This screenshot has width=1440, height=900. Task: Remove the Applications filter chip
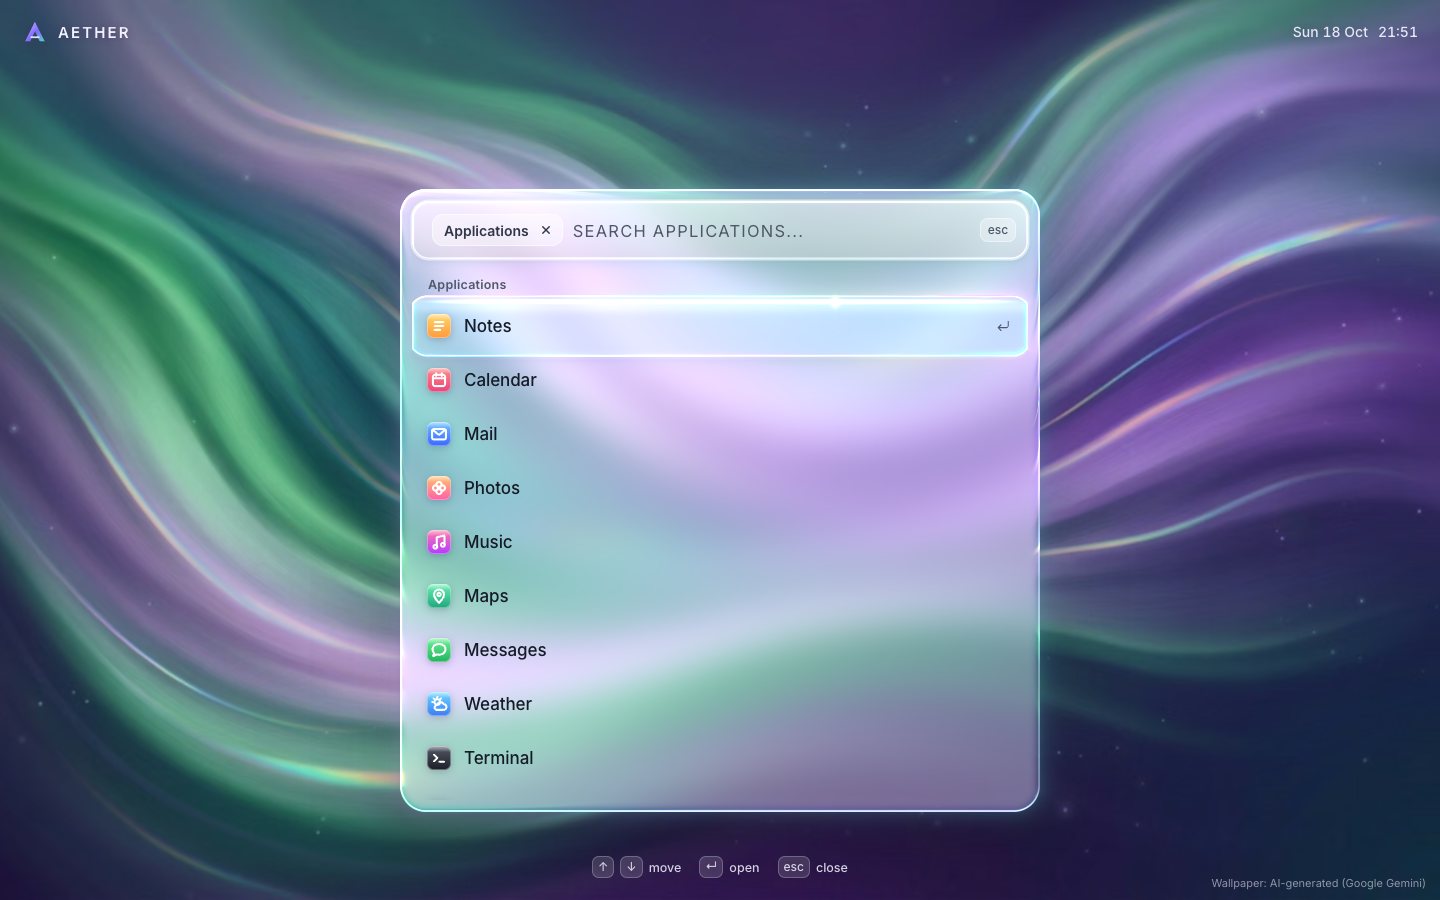tap(546, 230)
